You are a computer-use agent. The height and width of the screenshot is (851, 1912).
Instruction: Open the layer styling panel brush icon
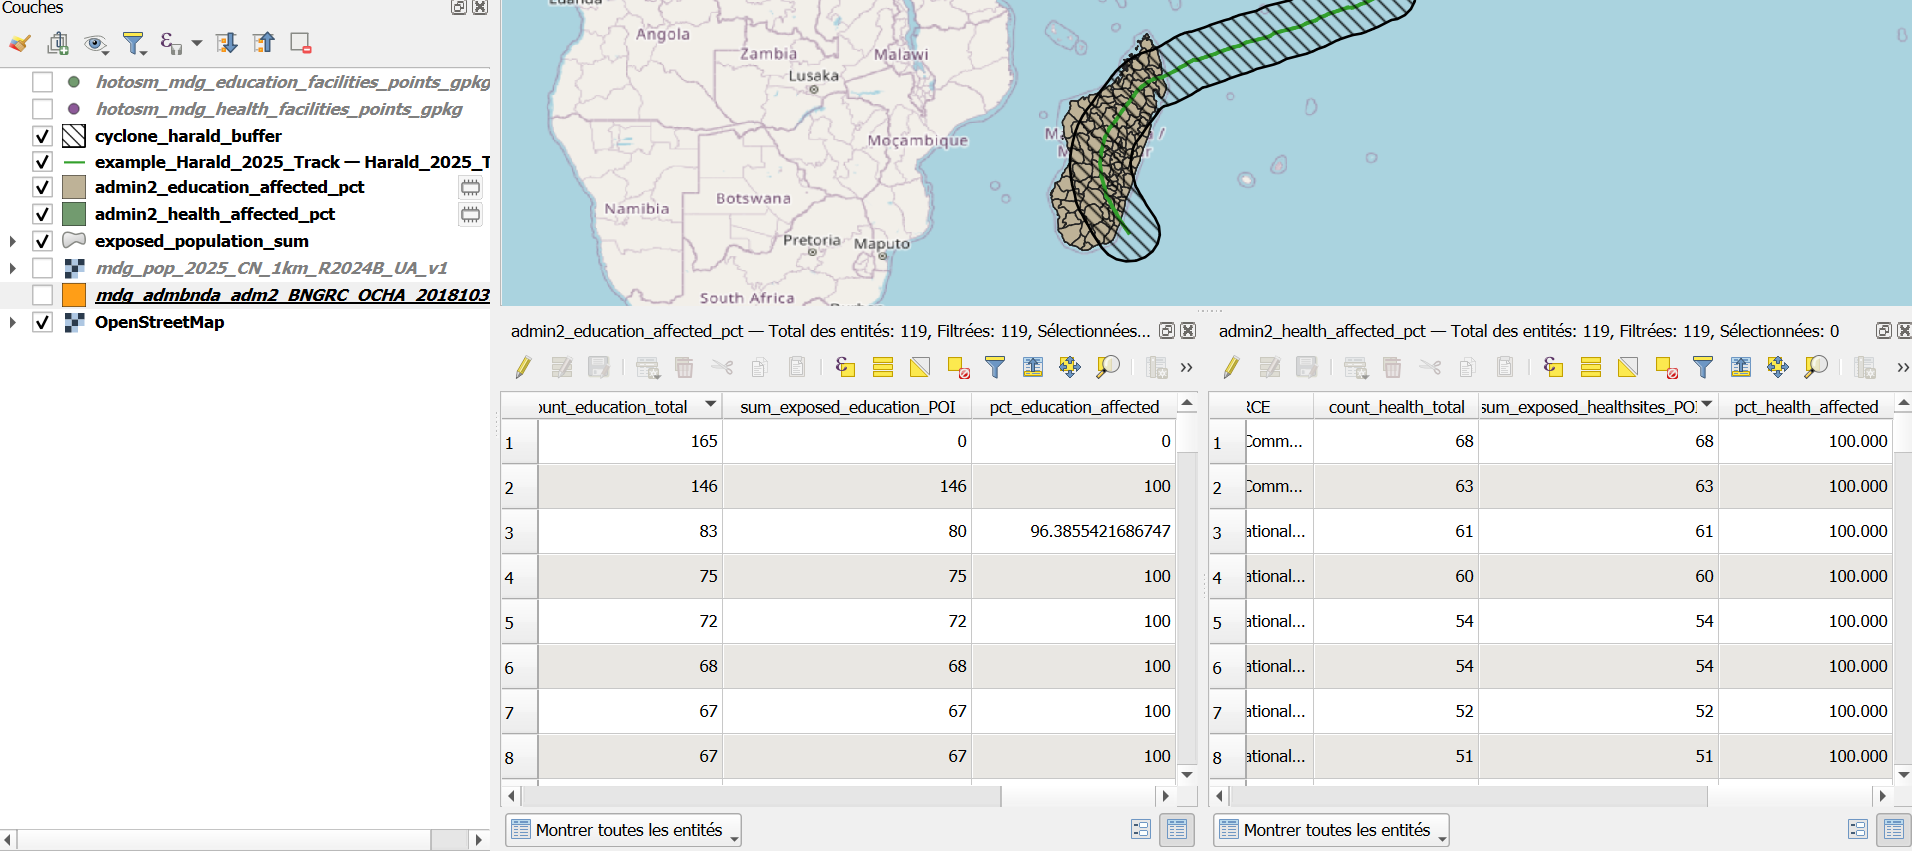click(x=20, y=43)
